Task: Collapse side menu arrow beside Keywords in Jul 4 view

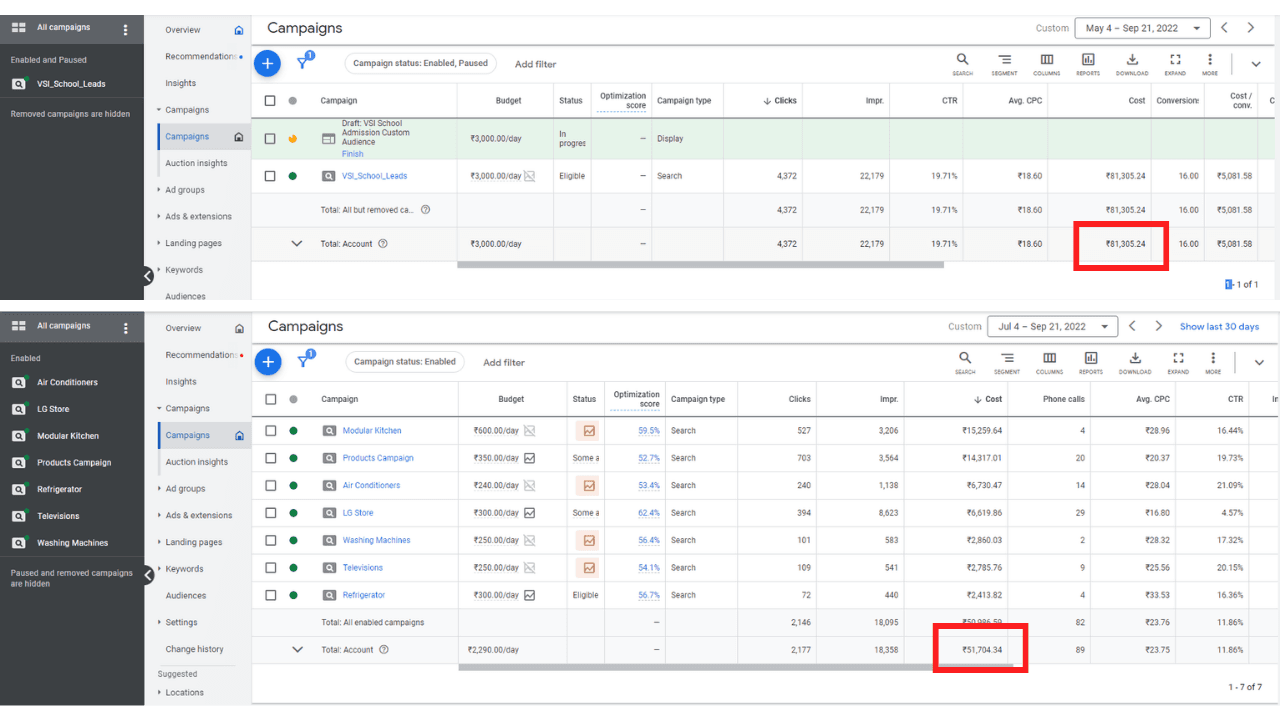Action: click(148, 575)
